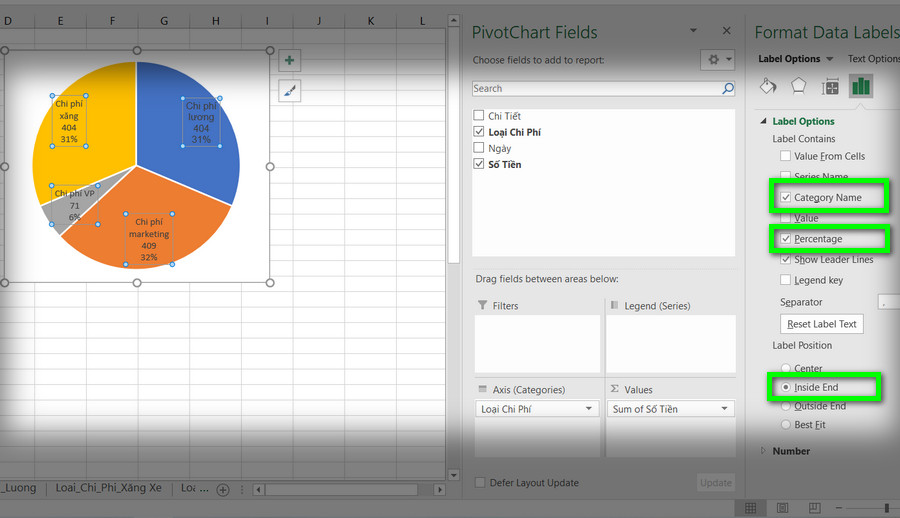Screen dimensions: 900x518
Task: Click vertical scrollbar up arrow
Action: [x=453, y=21]
